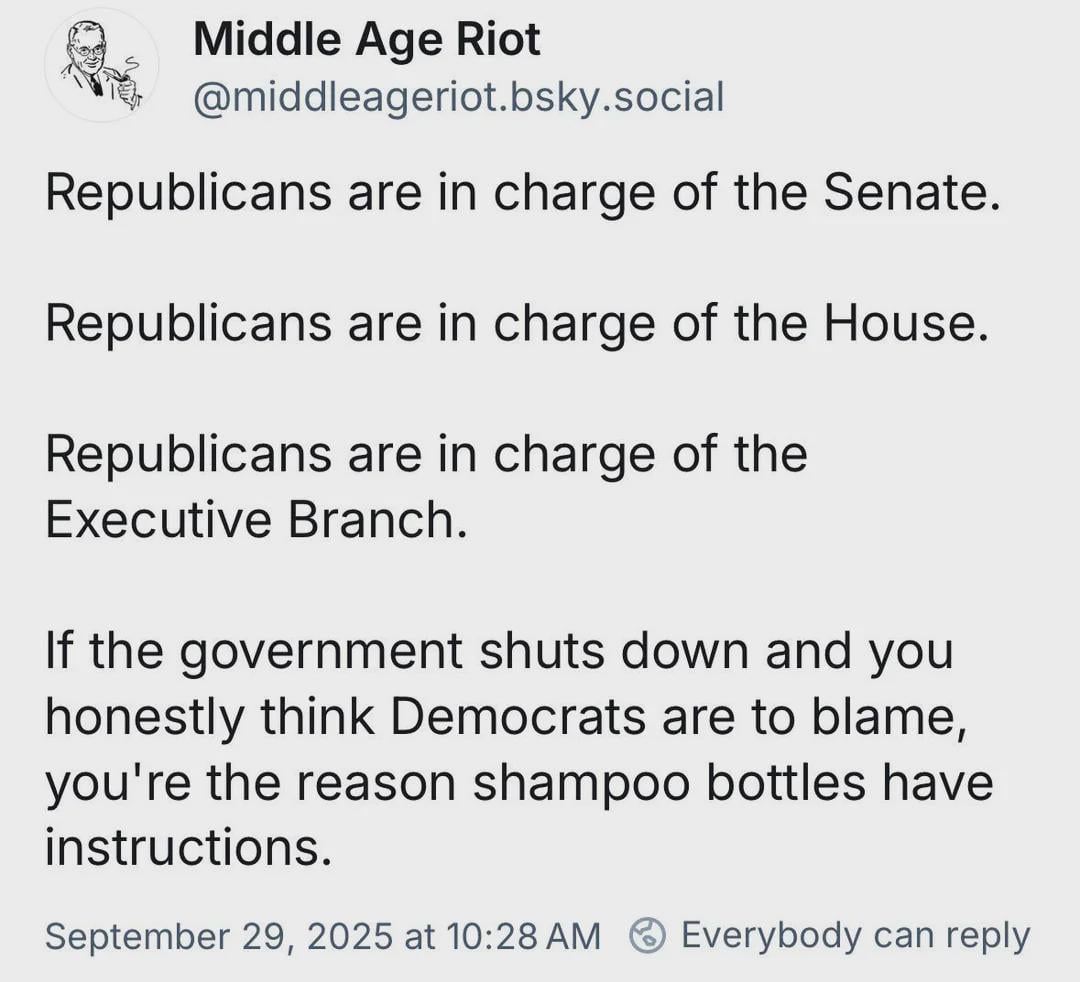Click the word "shampoo" in the post
Viewport: 1080px width, 982px height.
click(581, 782)
